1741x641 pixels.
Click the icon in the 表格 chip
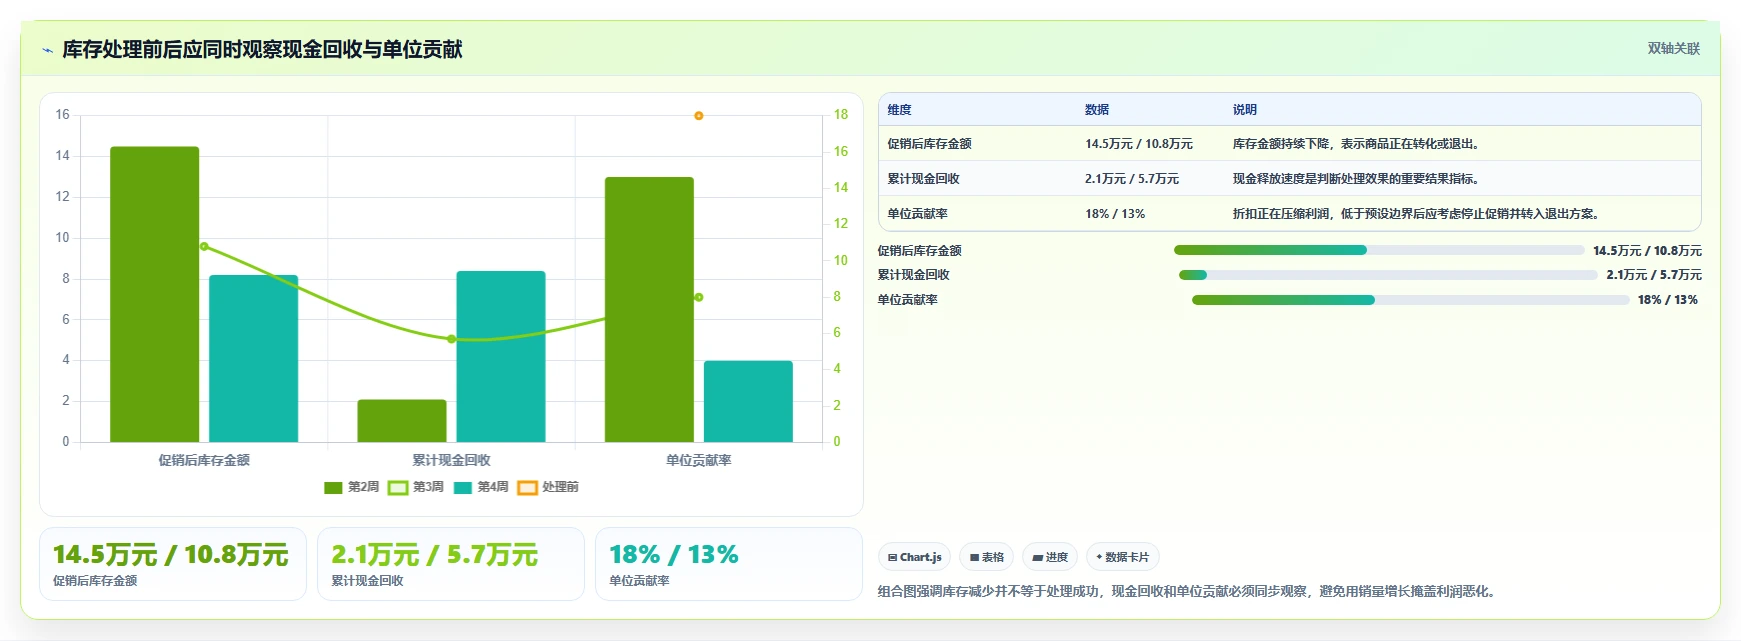(974, 558)
